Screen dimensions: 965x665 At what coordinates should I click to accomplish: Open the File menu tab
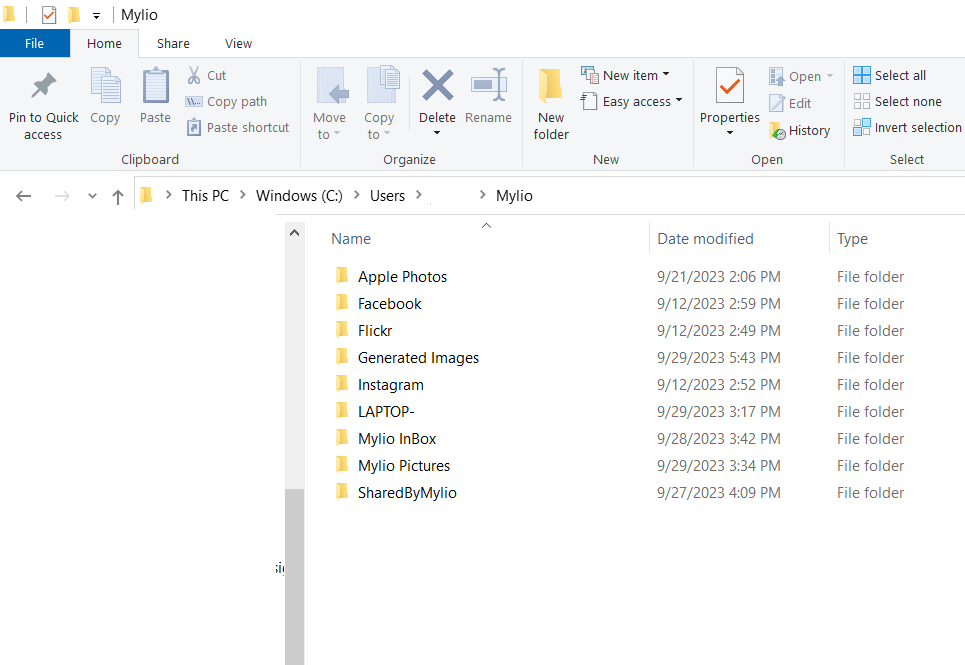click(34, 44)
